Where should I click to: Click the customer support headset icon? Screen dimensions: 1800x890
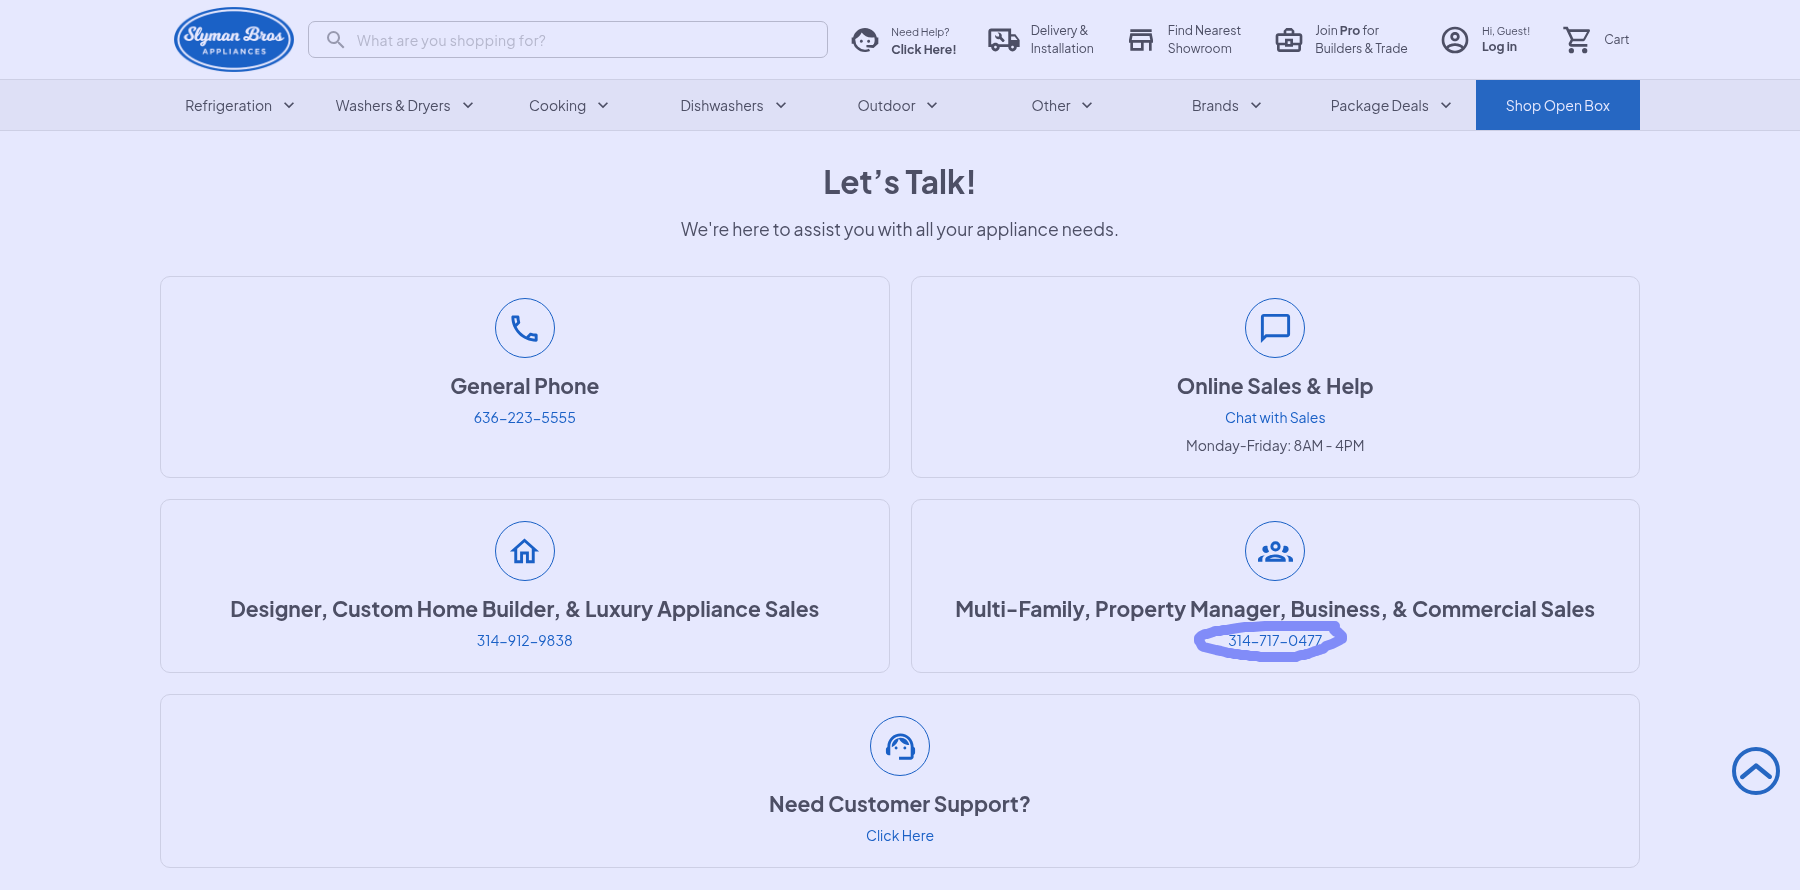(900, 746)
